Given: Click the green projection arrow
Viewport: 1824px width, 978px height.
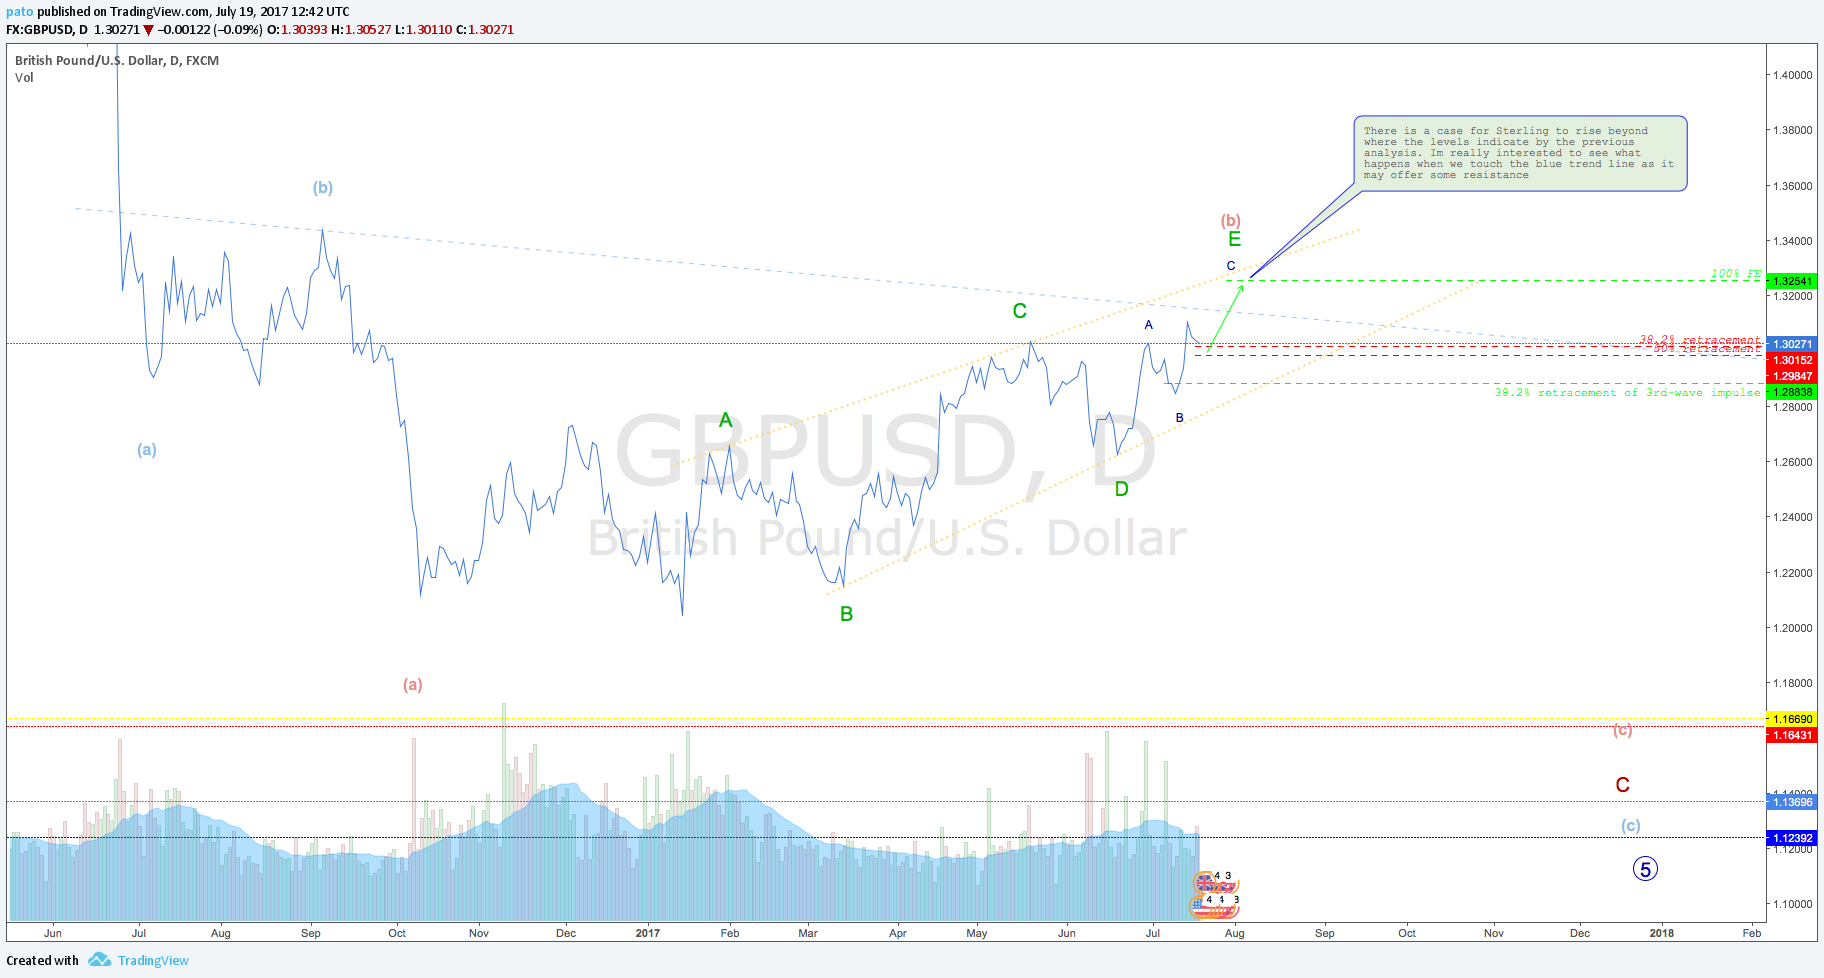Looking at the screenshot, I should pos(1226,317).
